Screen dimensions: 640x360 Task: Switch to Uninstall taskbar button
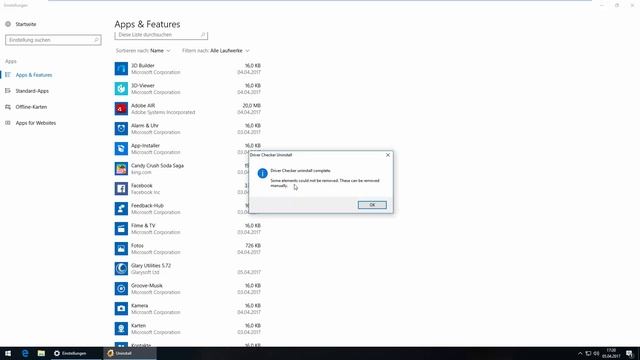(x=130, y=353)
